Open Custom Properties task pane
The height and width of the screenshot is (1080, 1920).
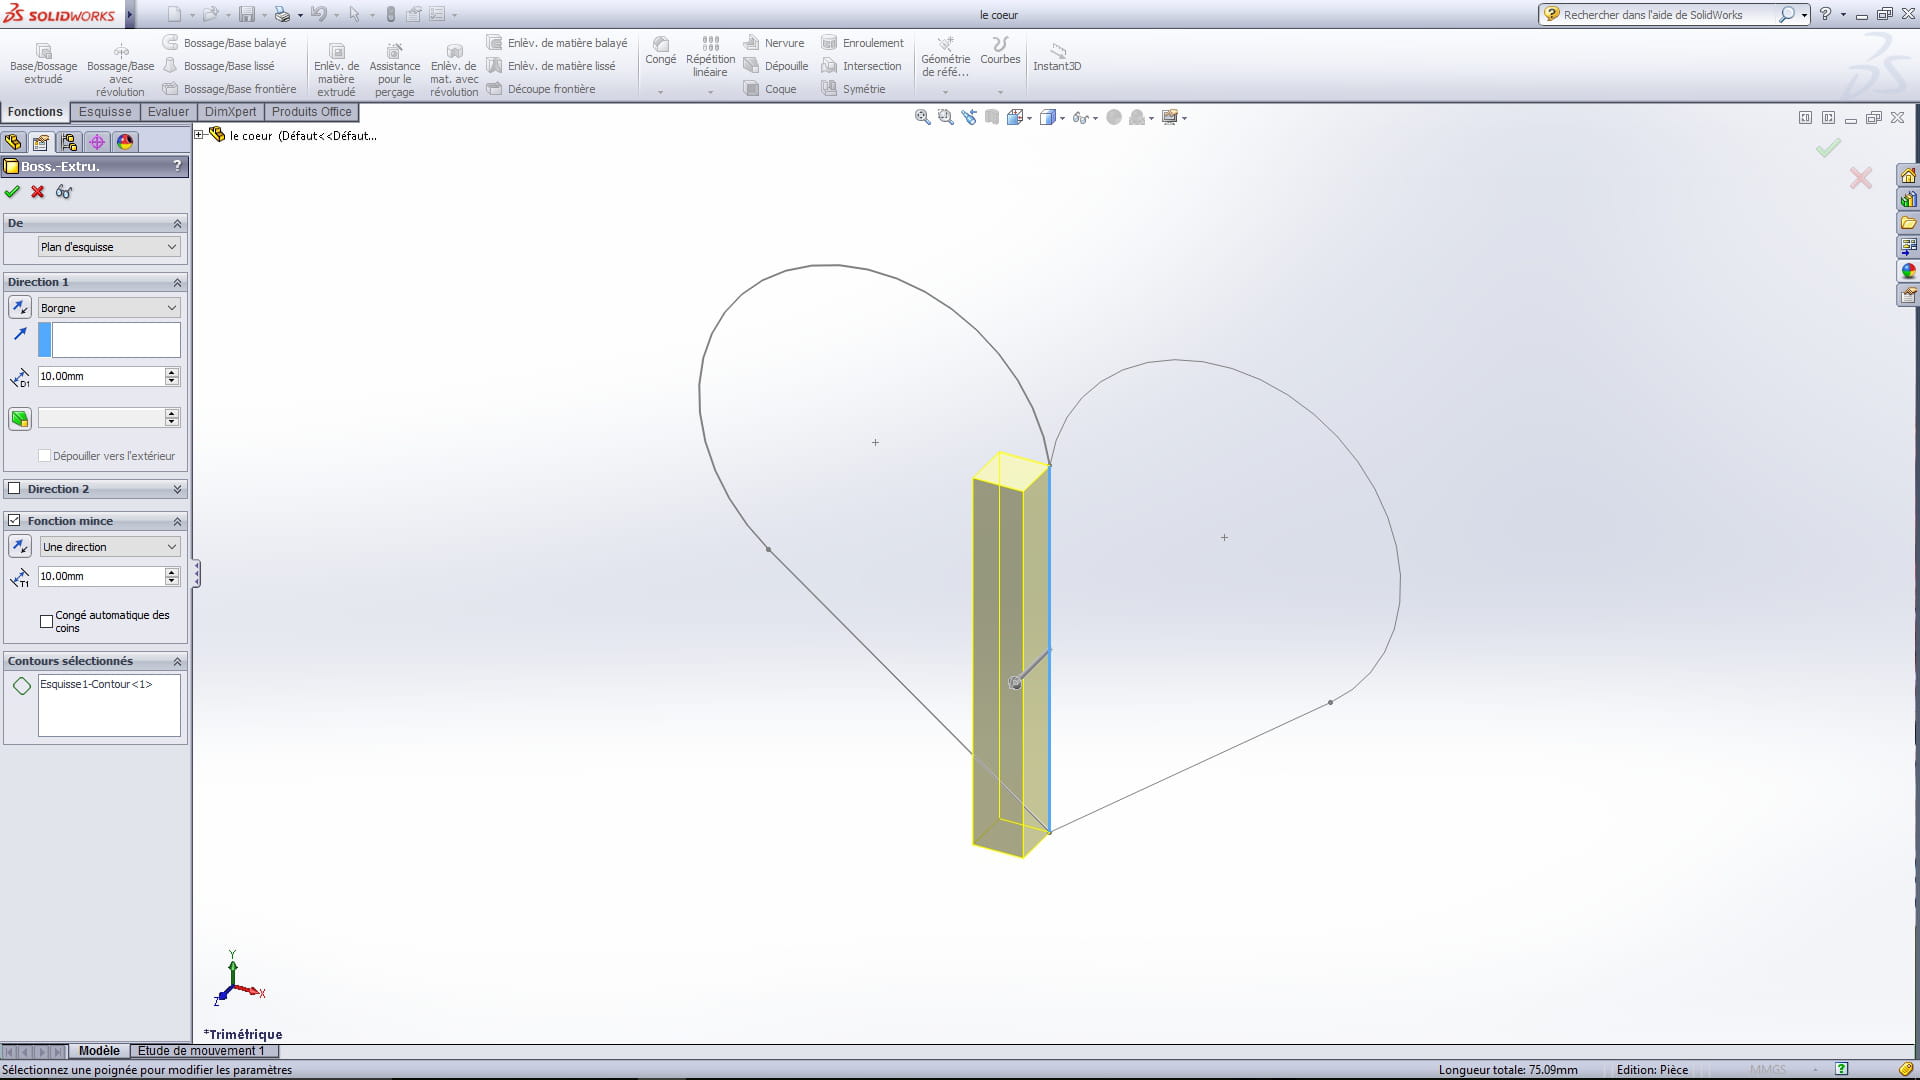point(1908,295)
